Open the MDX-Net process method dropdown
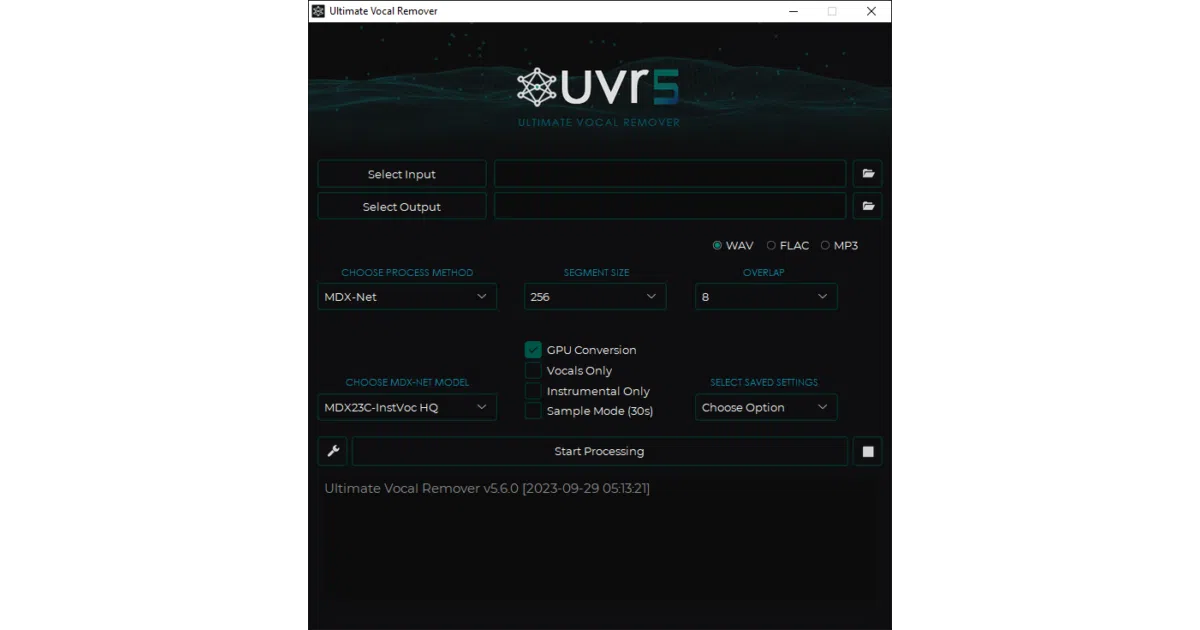The height and width of the screenshot is (630, 1200). tap(407, 297)
